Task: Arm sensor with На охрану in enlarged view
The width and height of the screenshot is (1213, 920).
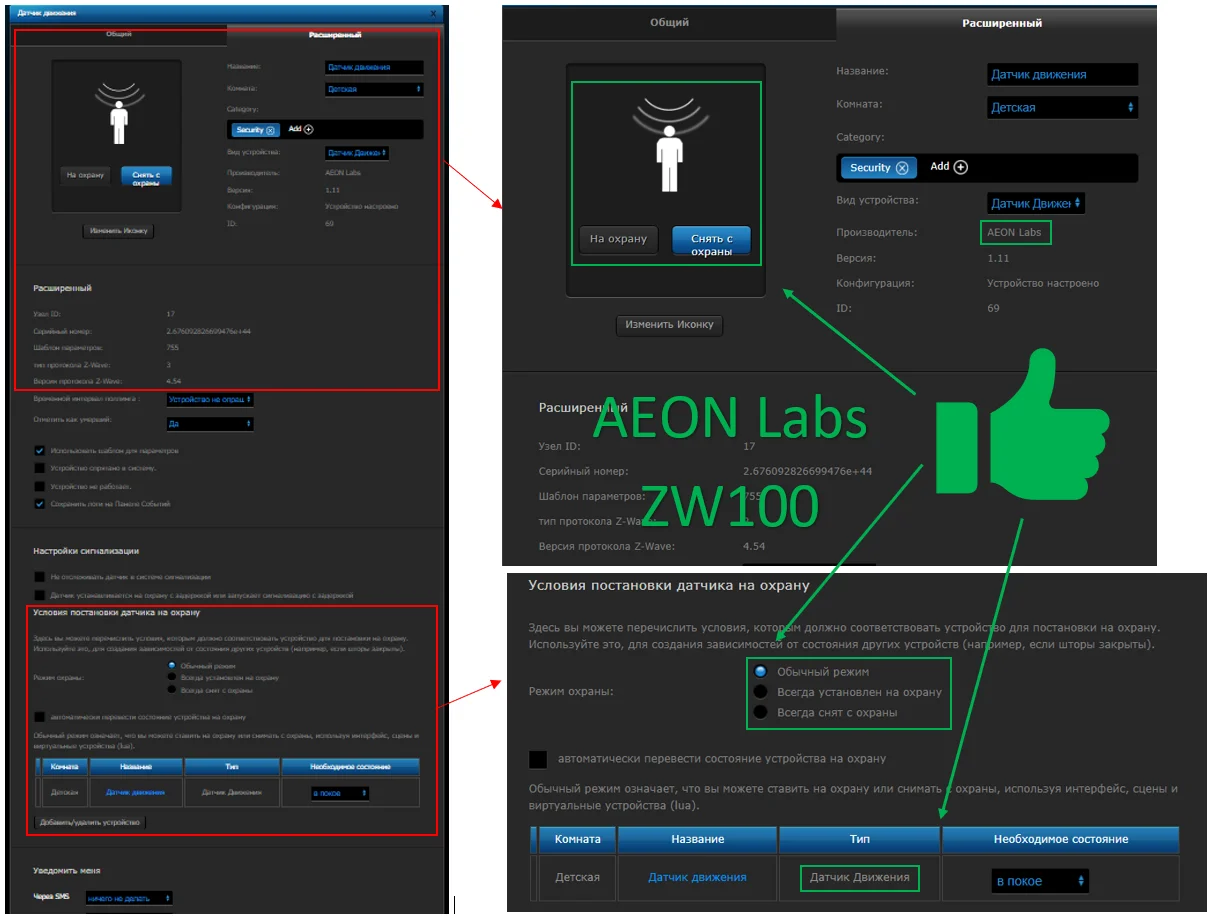Action: pyautogui.click(x=620, y=239)
